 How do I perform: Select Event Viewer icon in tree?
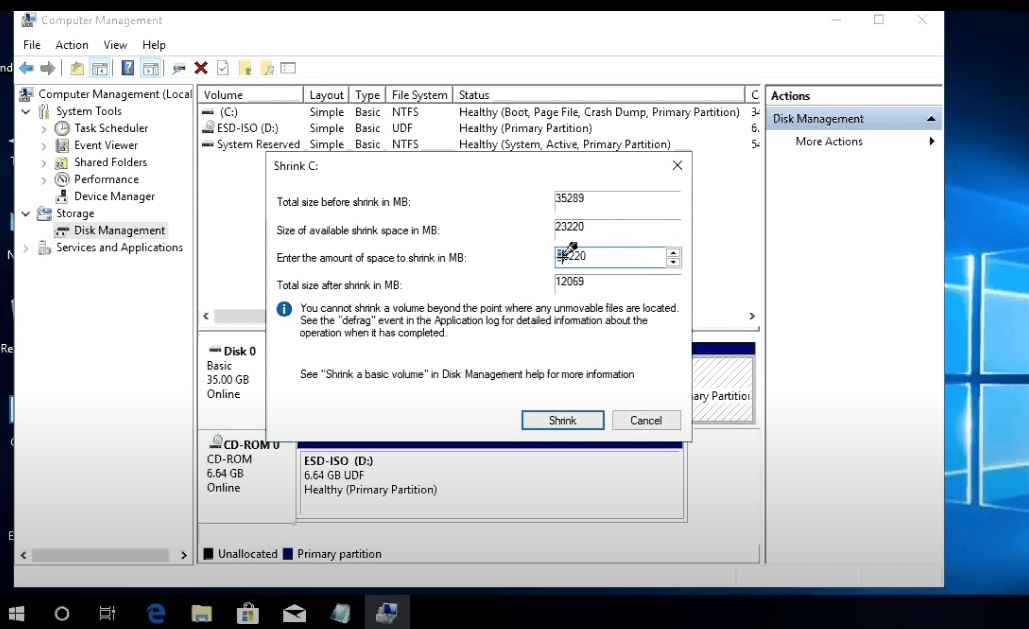pos(62,145)
